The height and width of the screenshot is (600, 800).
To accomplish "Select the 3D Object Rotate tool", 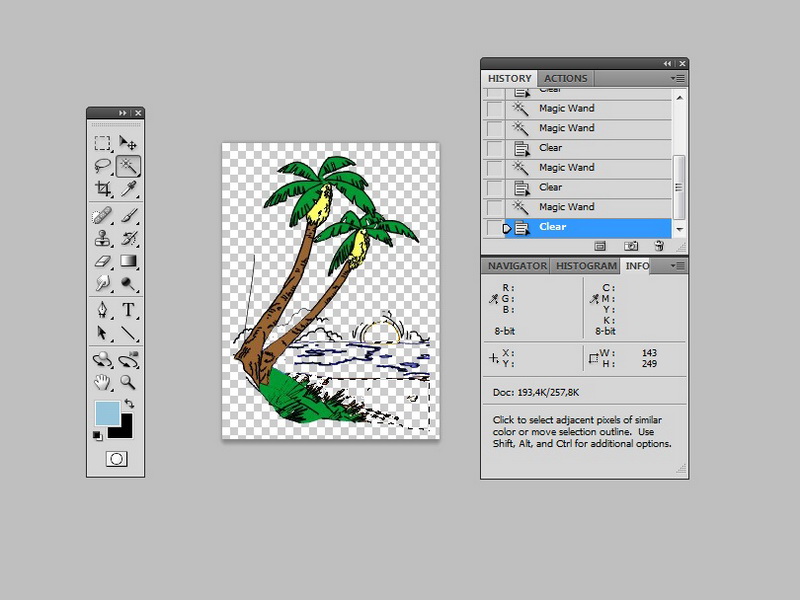I will pos(103,359).
